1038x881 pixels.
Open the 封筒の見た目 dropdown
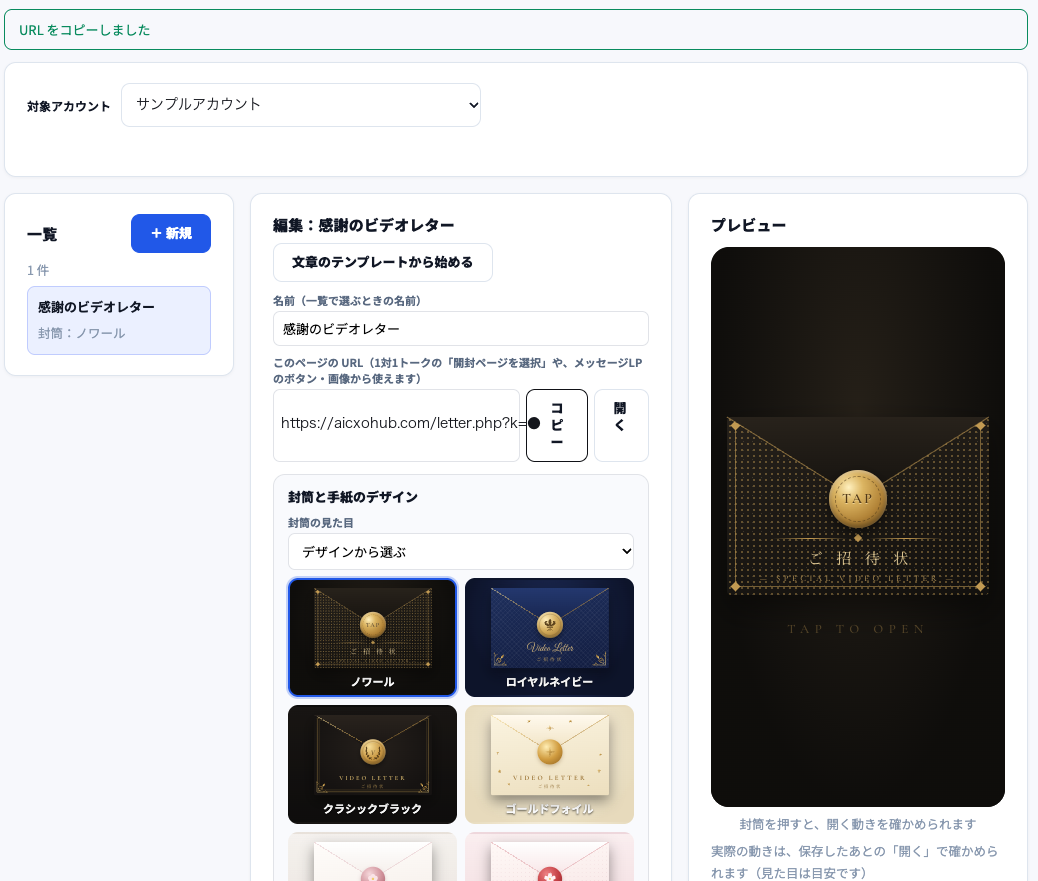pos(461,551)
